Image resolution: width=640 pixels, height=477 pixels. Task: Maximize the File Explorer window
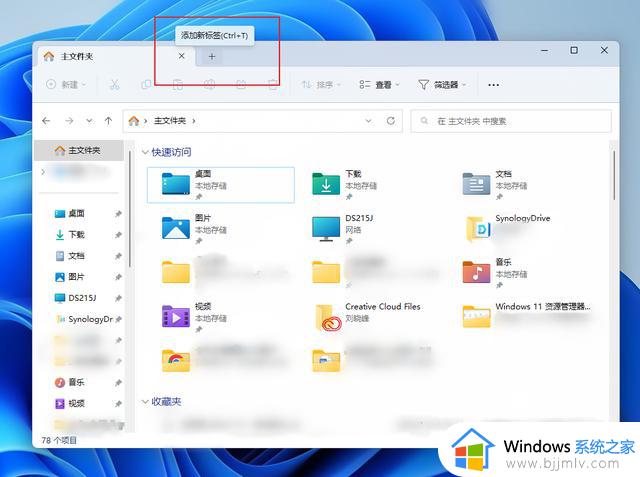[574, 51]
